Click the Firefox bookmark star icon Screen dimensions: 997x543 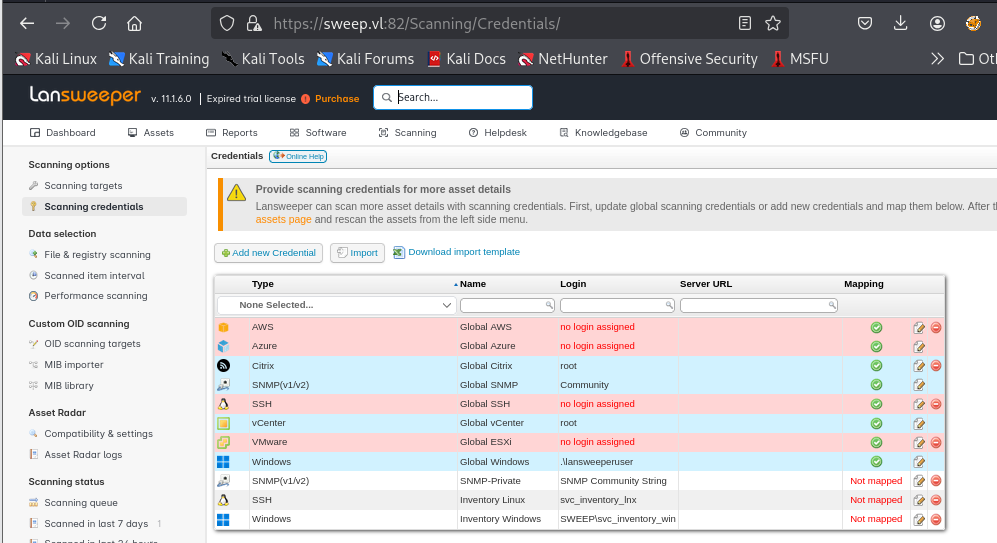772,23
